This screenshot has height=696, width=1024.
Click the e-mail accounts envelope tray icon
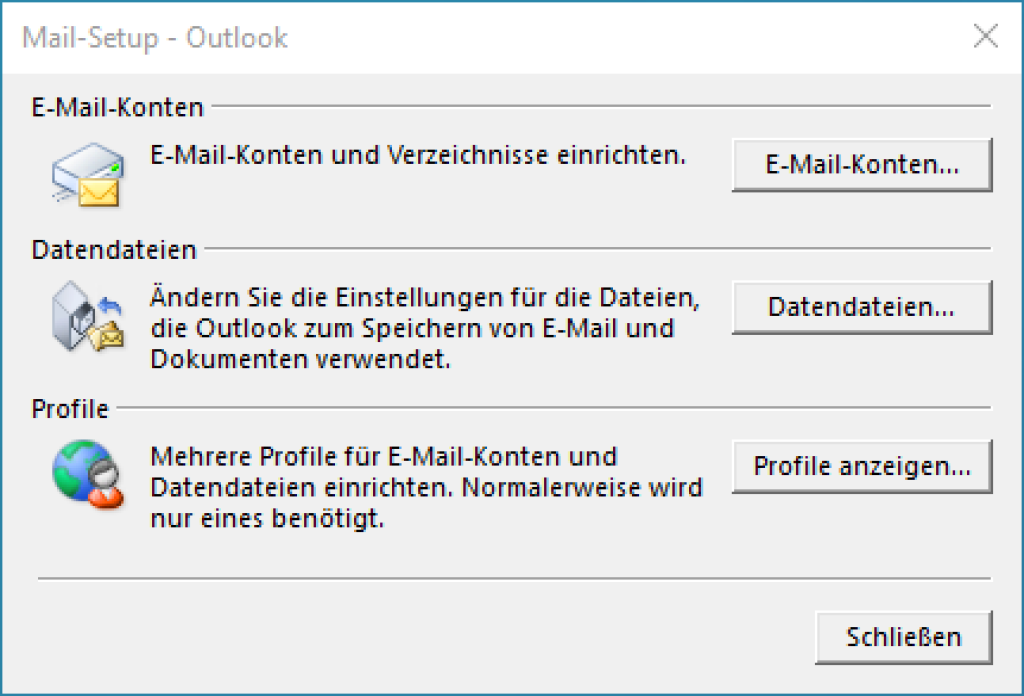[88, 175]
